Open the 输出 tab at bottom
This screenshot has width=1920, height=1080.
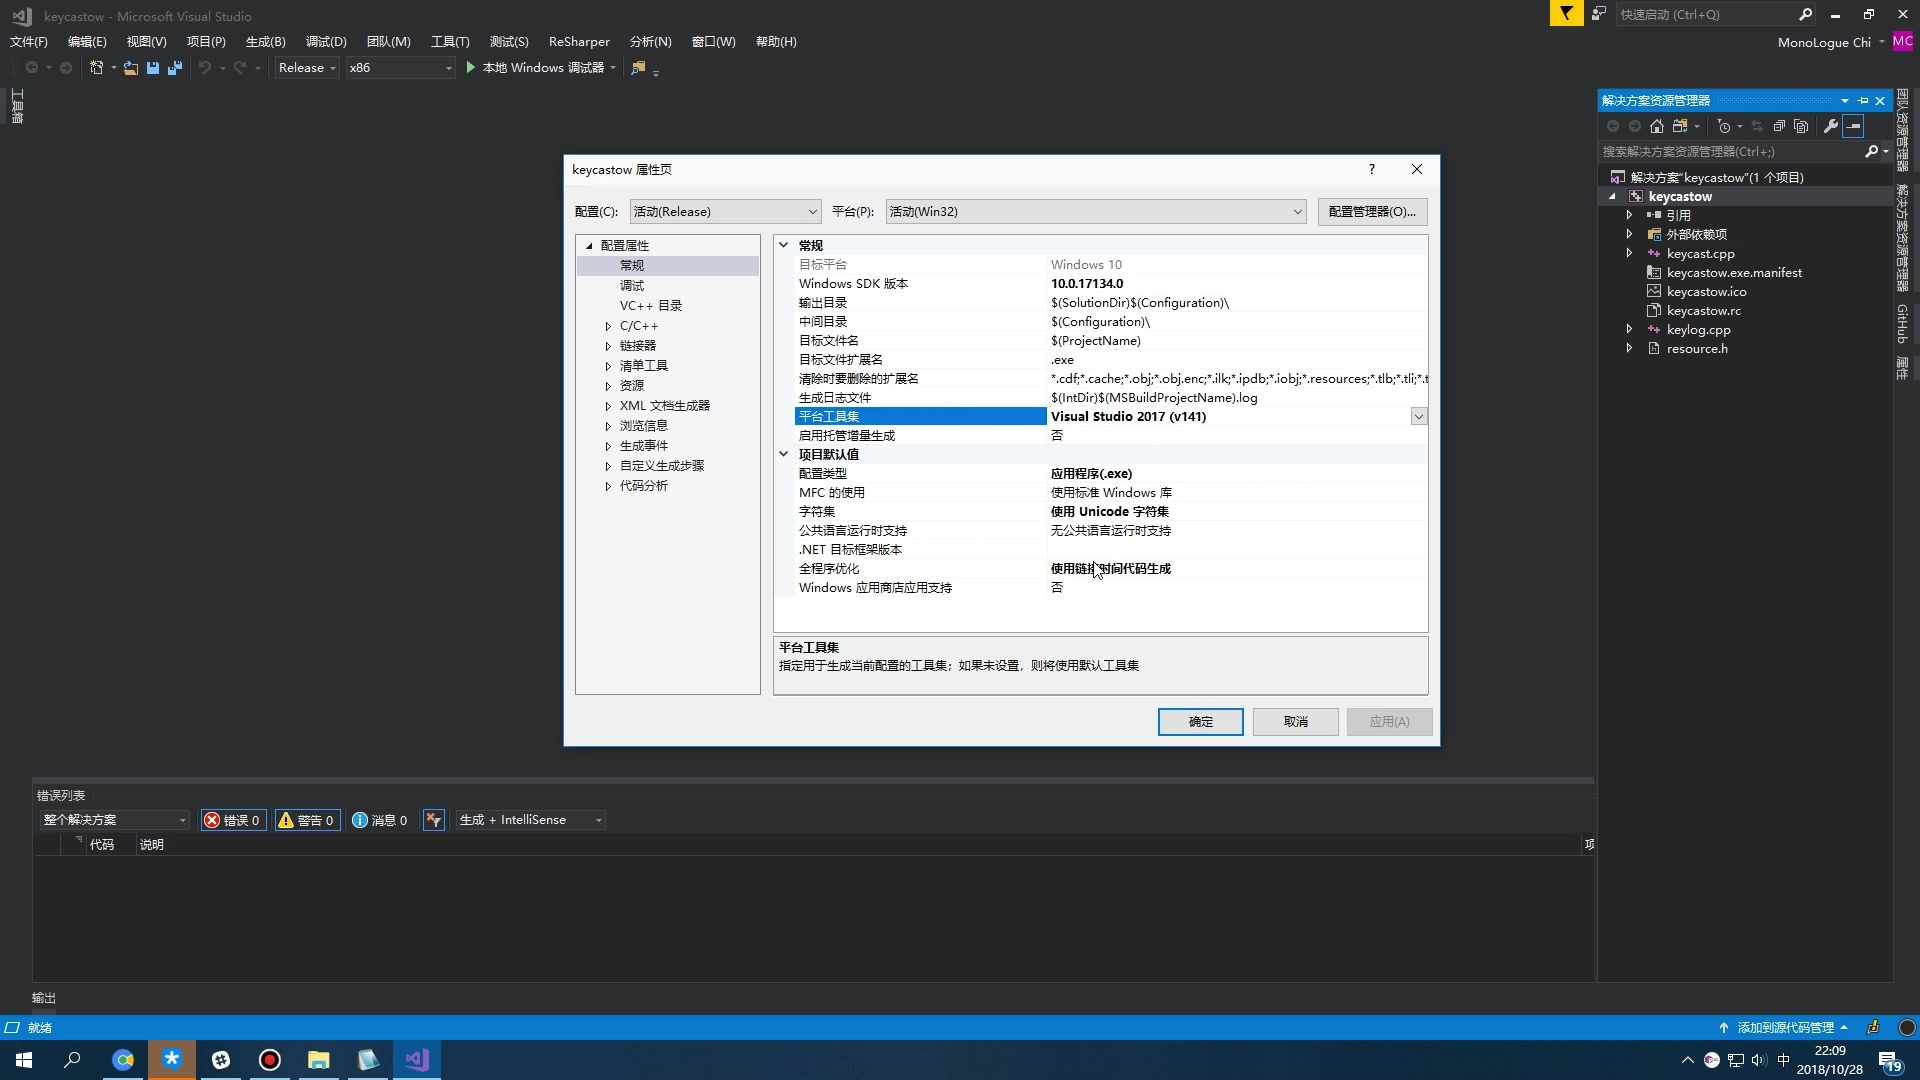44,999
